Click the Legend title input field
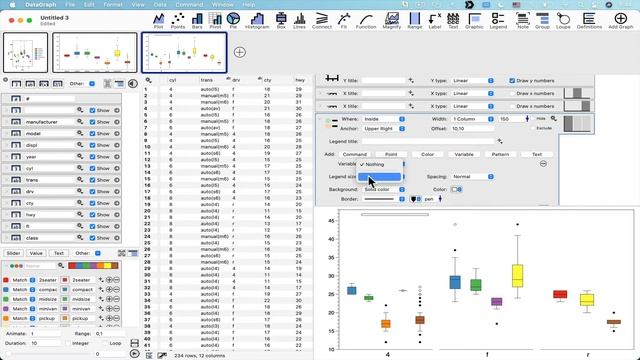 [x=428, y=141]
